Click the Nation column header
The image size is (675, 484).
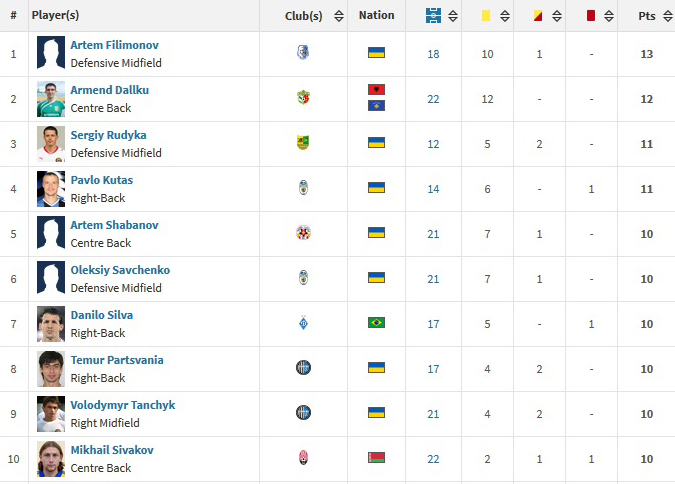pyautogui.click(x=376, y=16)
